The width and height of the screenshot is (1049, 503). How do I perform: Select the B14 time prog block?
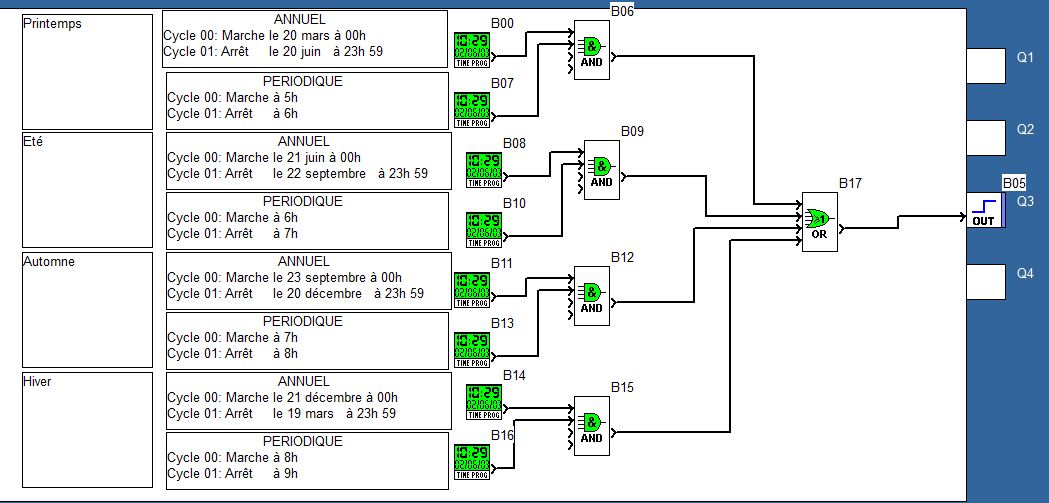point(484,402)
